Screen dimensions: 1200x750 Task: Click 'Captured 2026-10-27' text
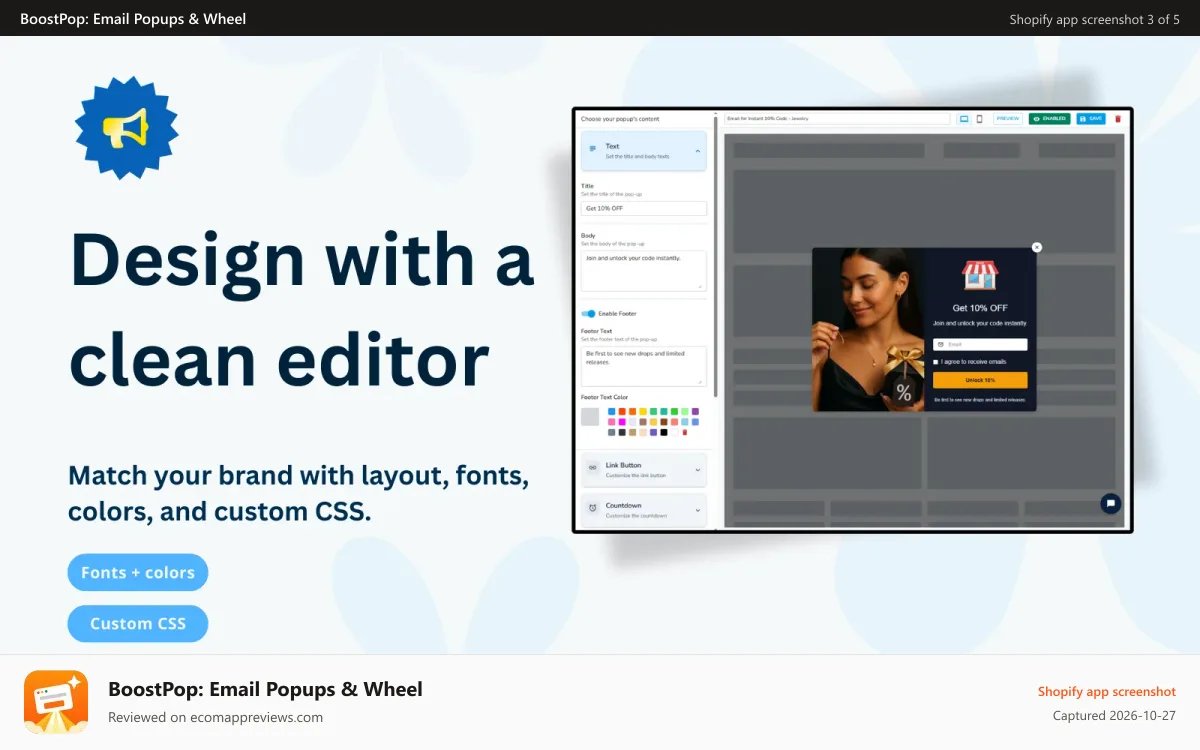1114,716
